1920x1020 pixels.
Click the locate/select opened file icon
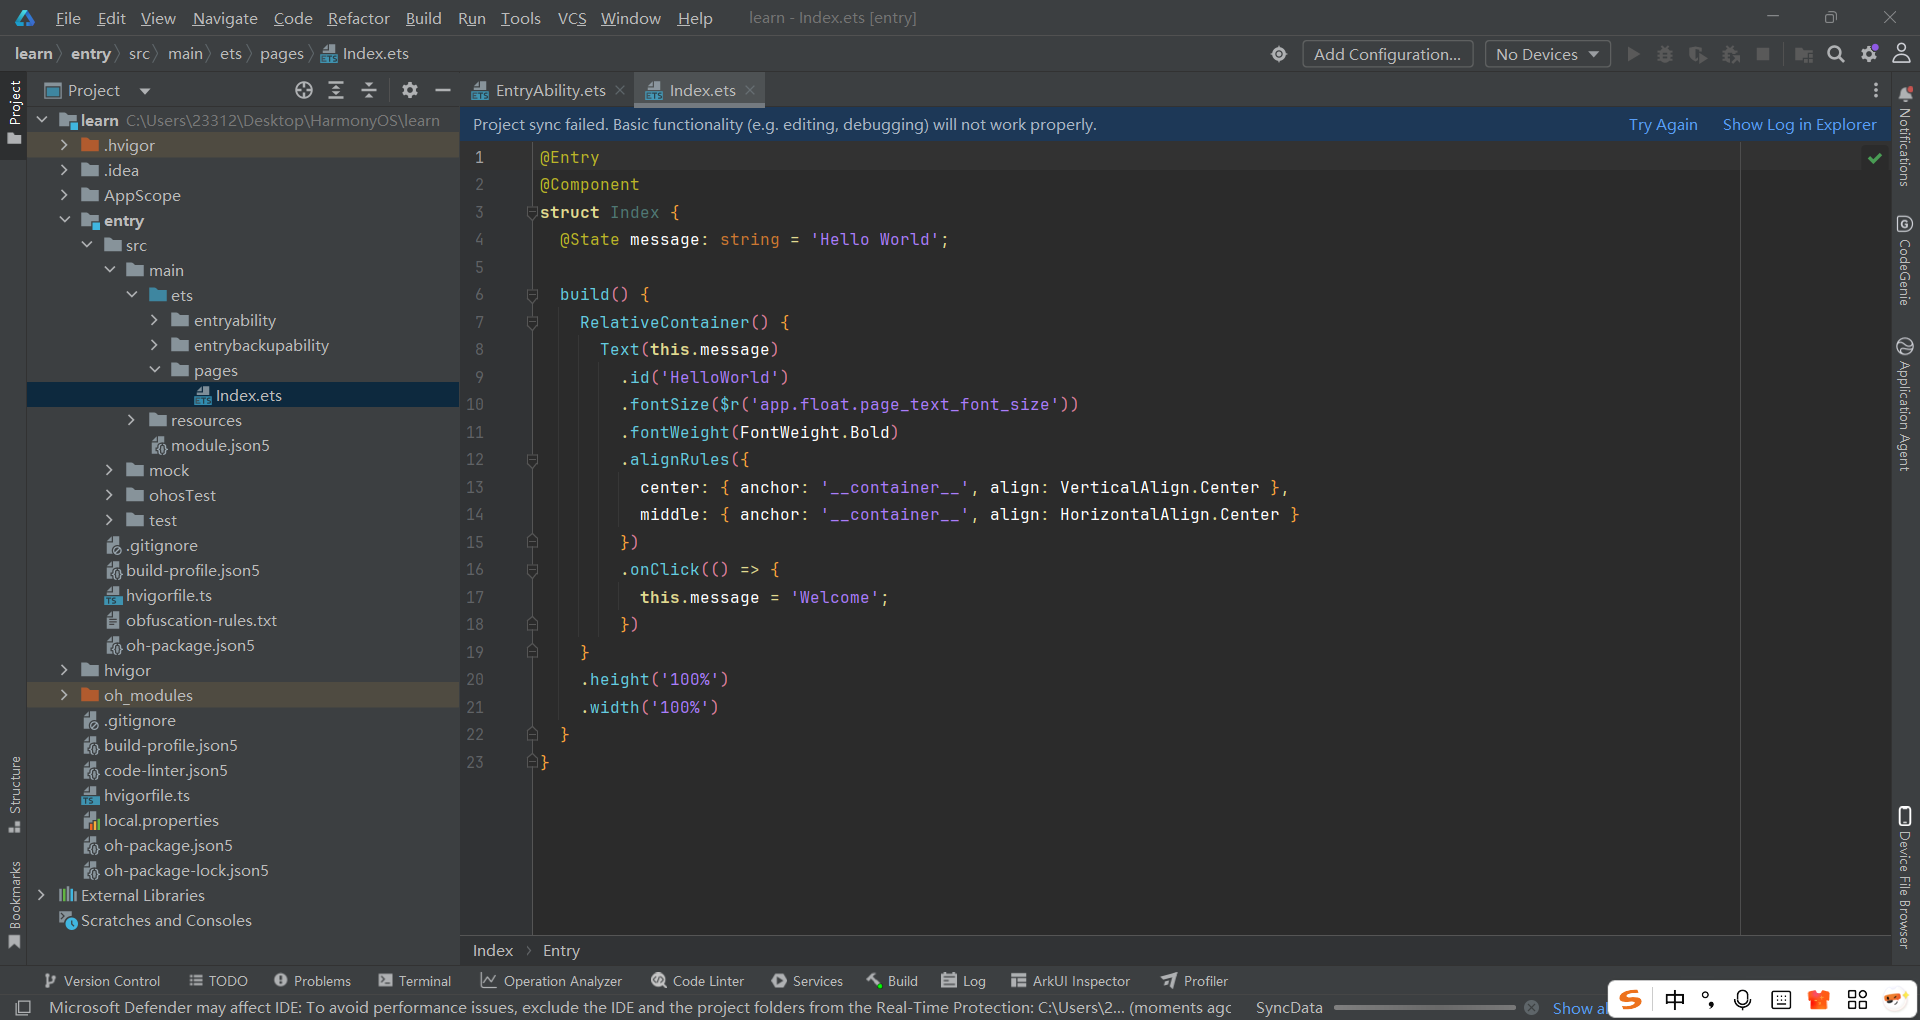304,90
